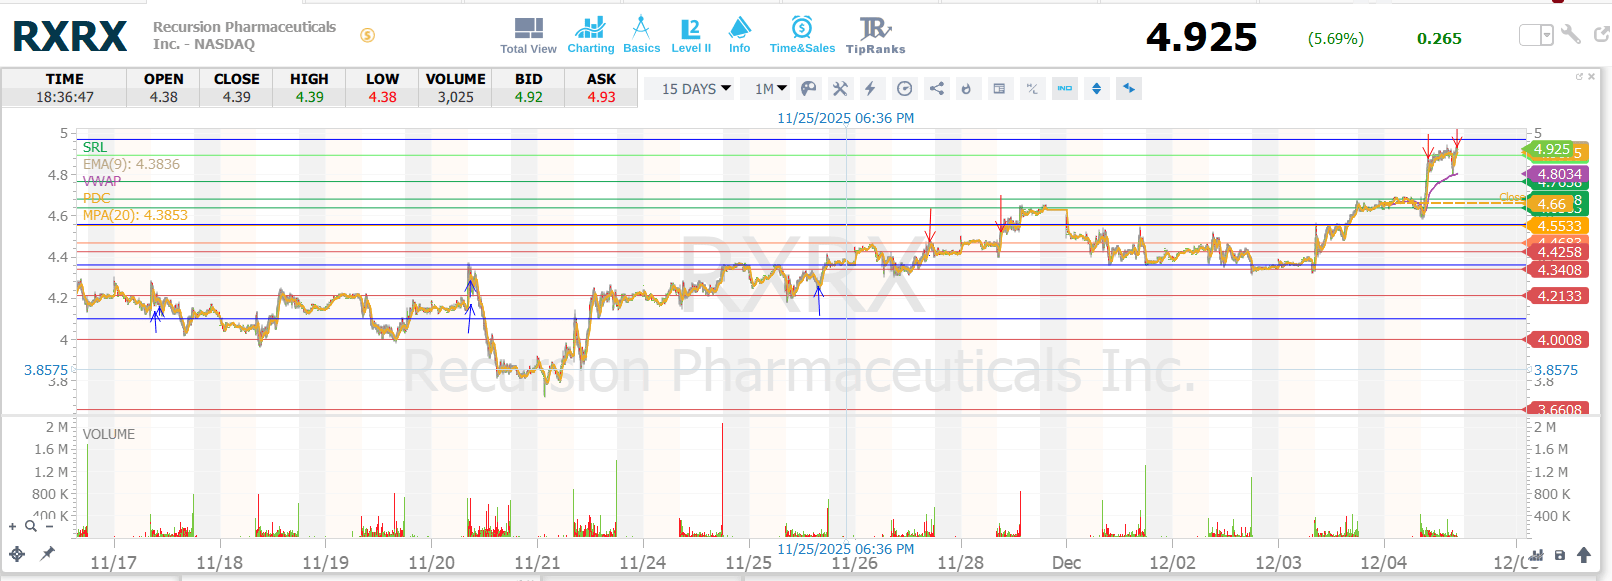Viewport: 1612px width, 581px height.
Task: Click the net change 0.265
Action: click(x=1439, y=38)
